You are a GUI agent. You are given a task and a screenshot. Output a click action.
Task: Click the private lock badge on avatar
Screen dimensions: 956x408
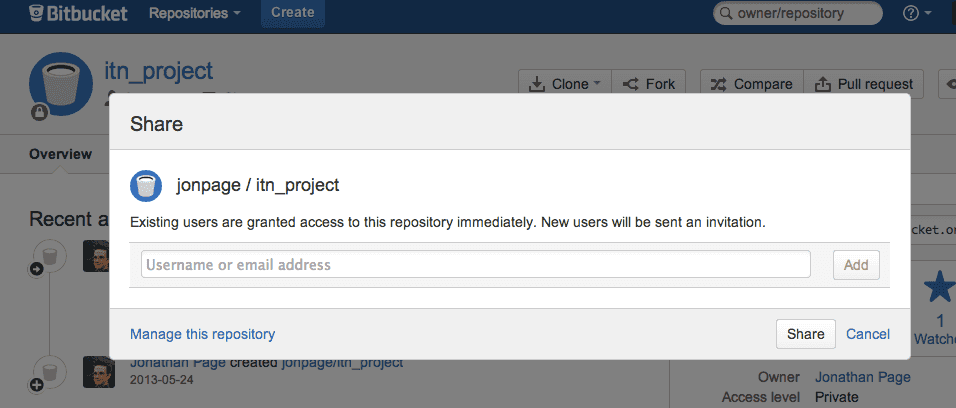pyautogui.click(x=40, y=112)
